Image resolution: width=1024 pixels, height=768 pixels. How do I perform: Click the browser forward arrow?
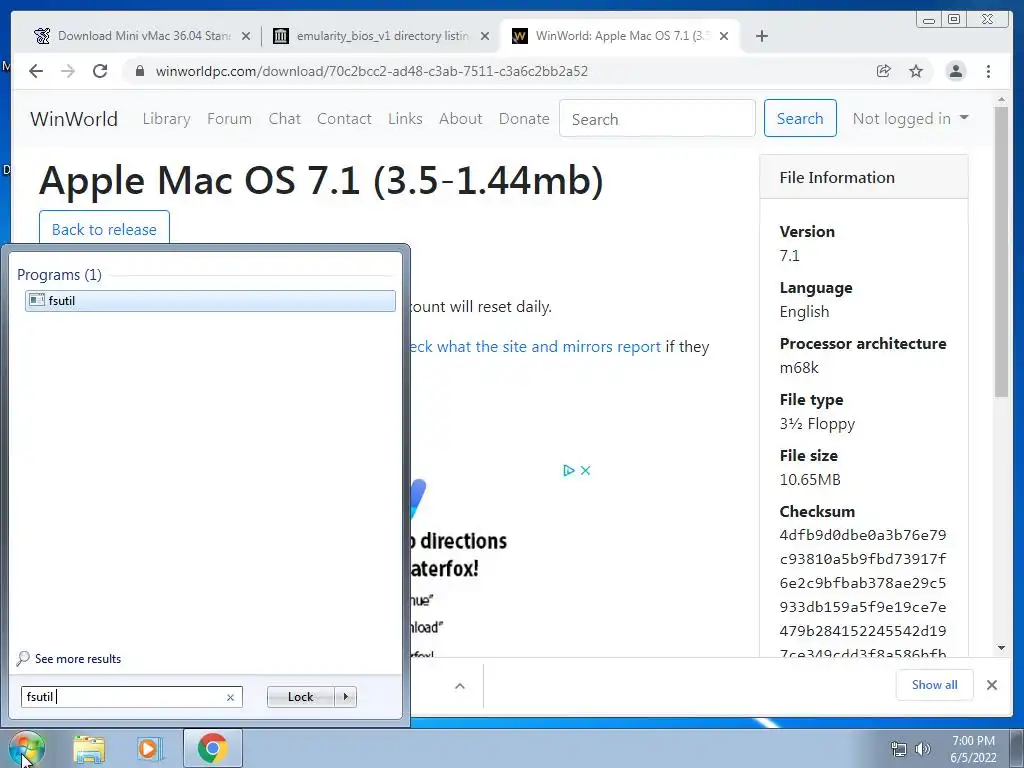(x=68, y=71)
